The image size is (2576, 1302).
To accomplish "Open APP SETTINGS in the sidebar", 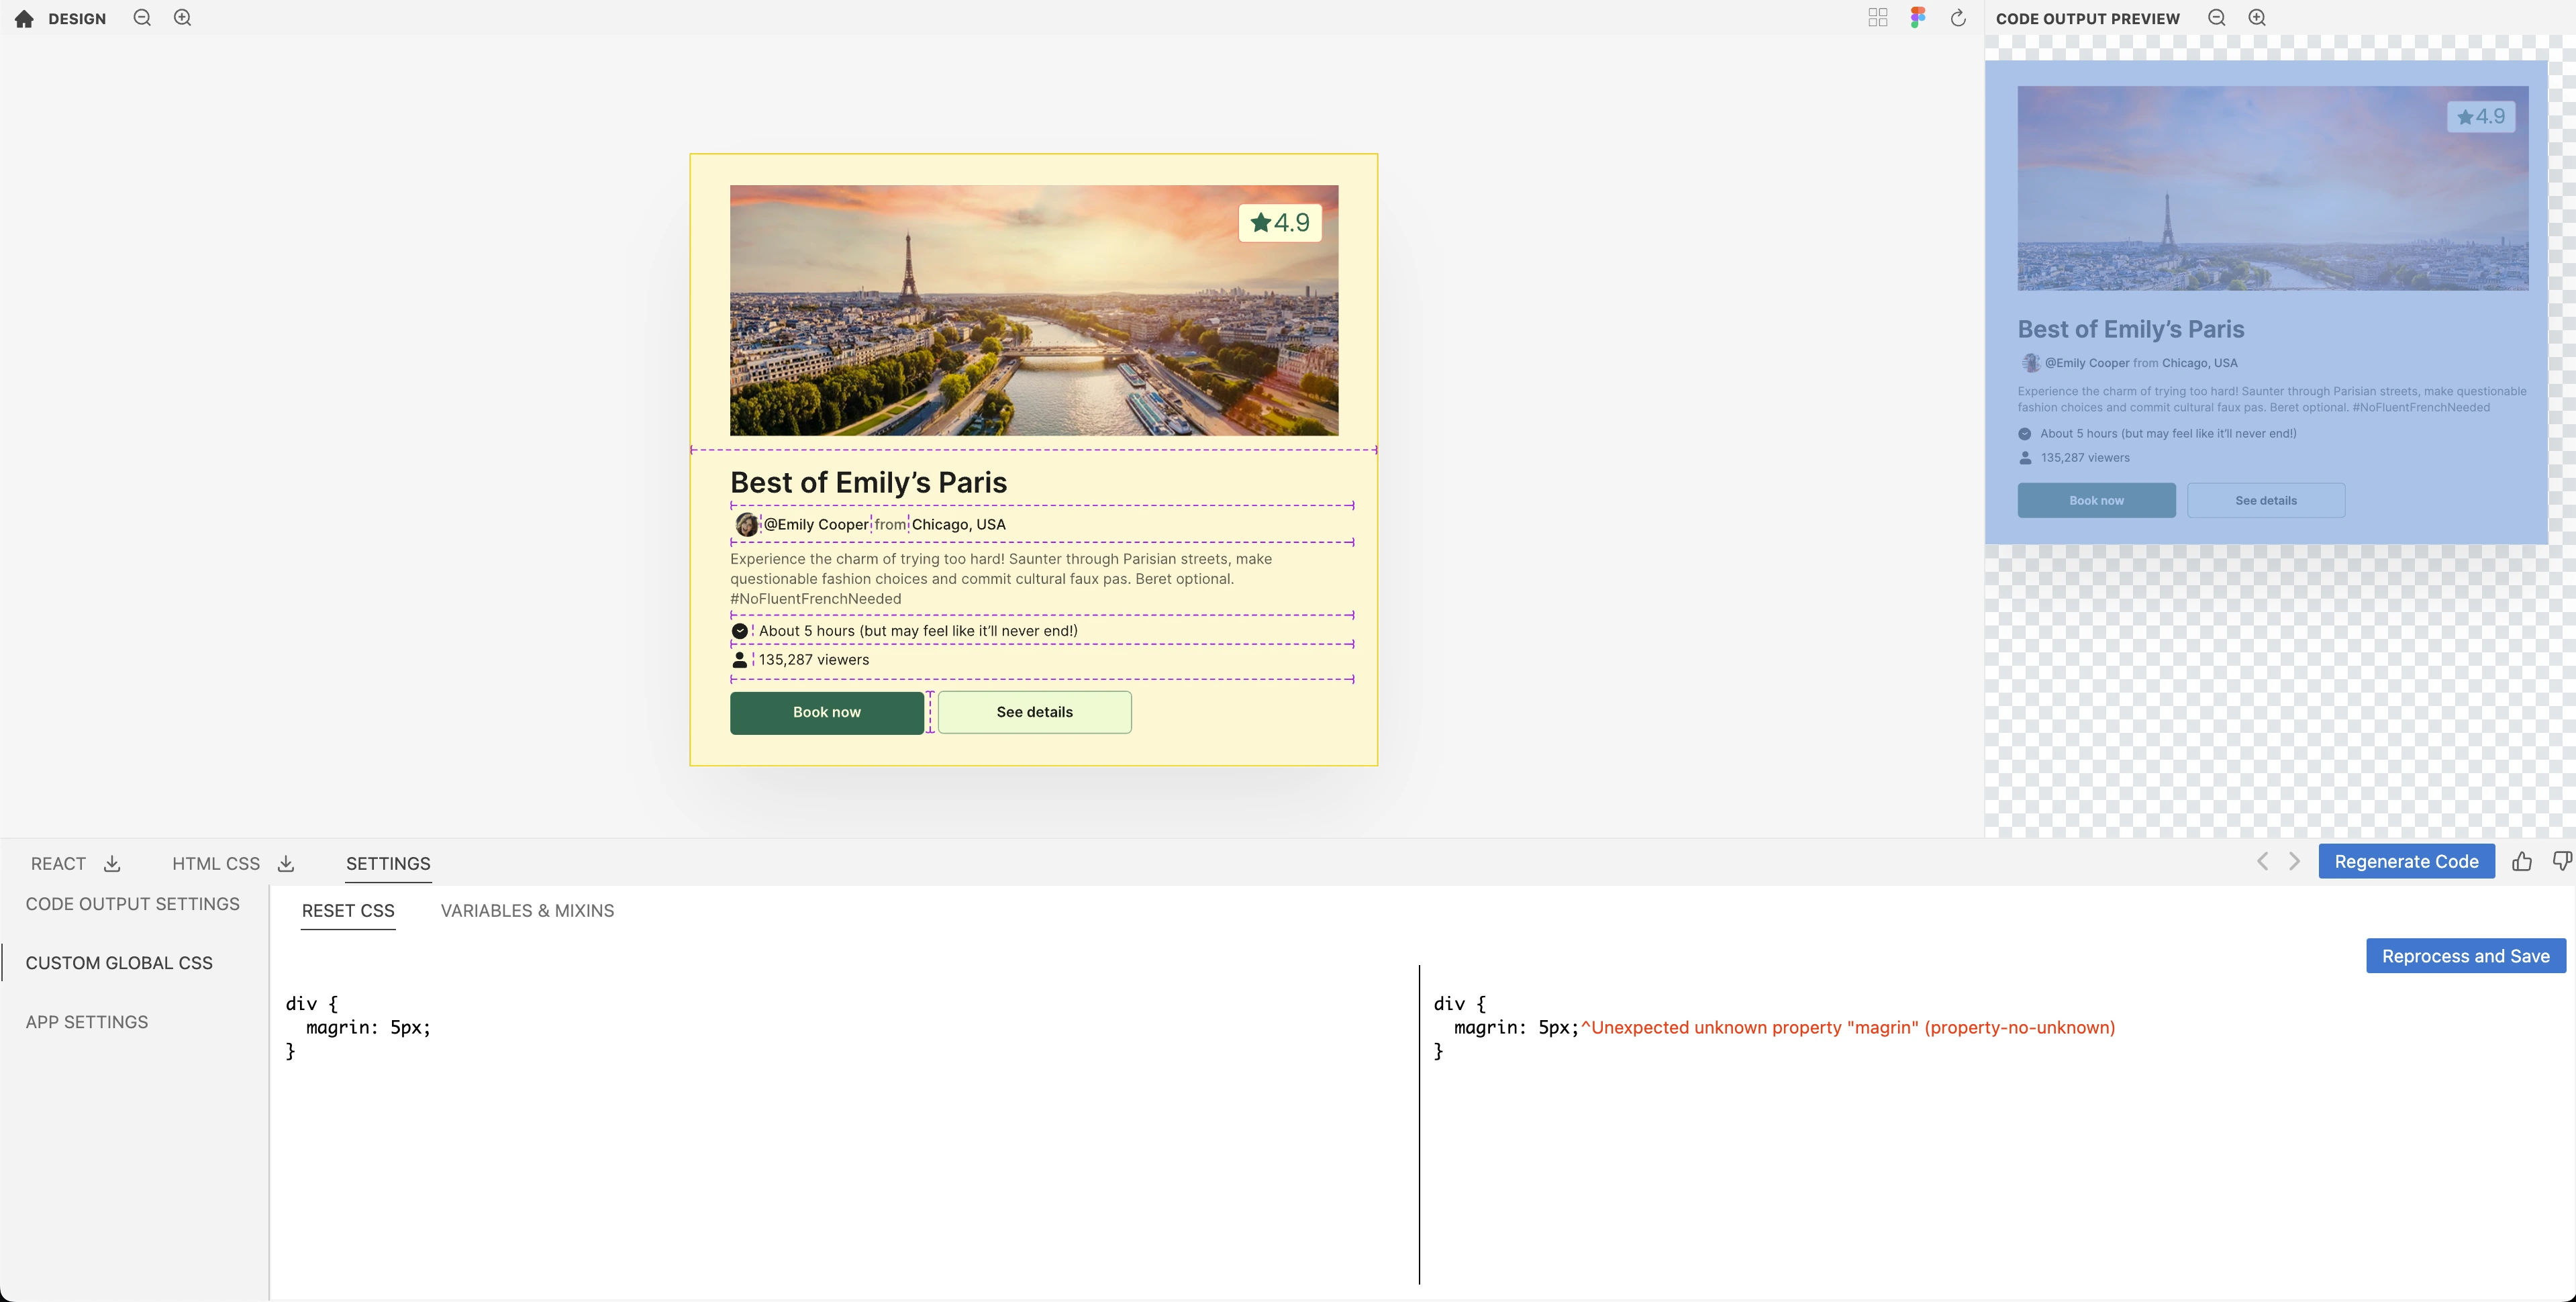I will point(87,1022).
